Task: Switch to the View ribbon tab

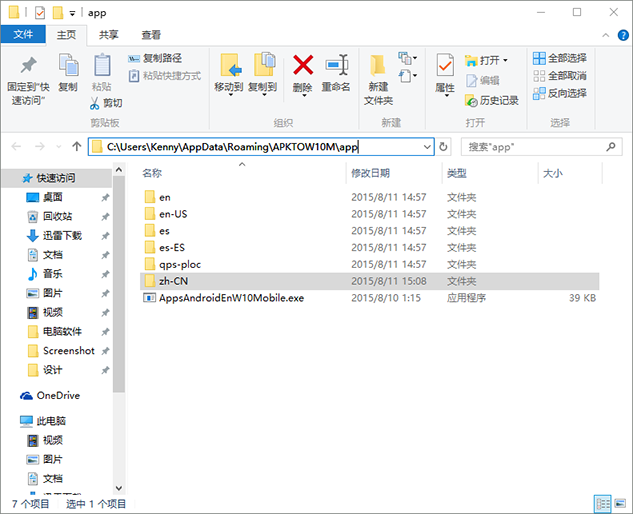Action: 151,35
